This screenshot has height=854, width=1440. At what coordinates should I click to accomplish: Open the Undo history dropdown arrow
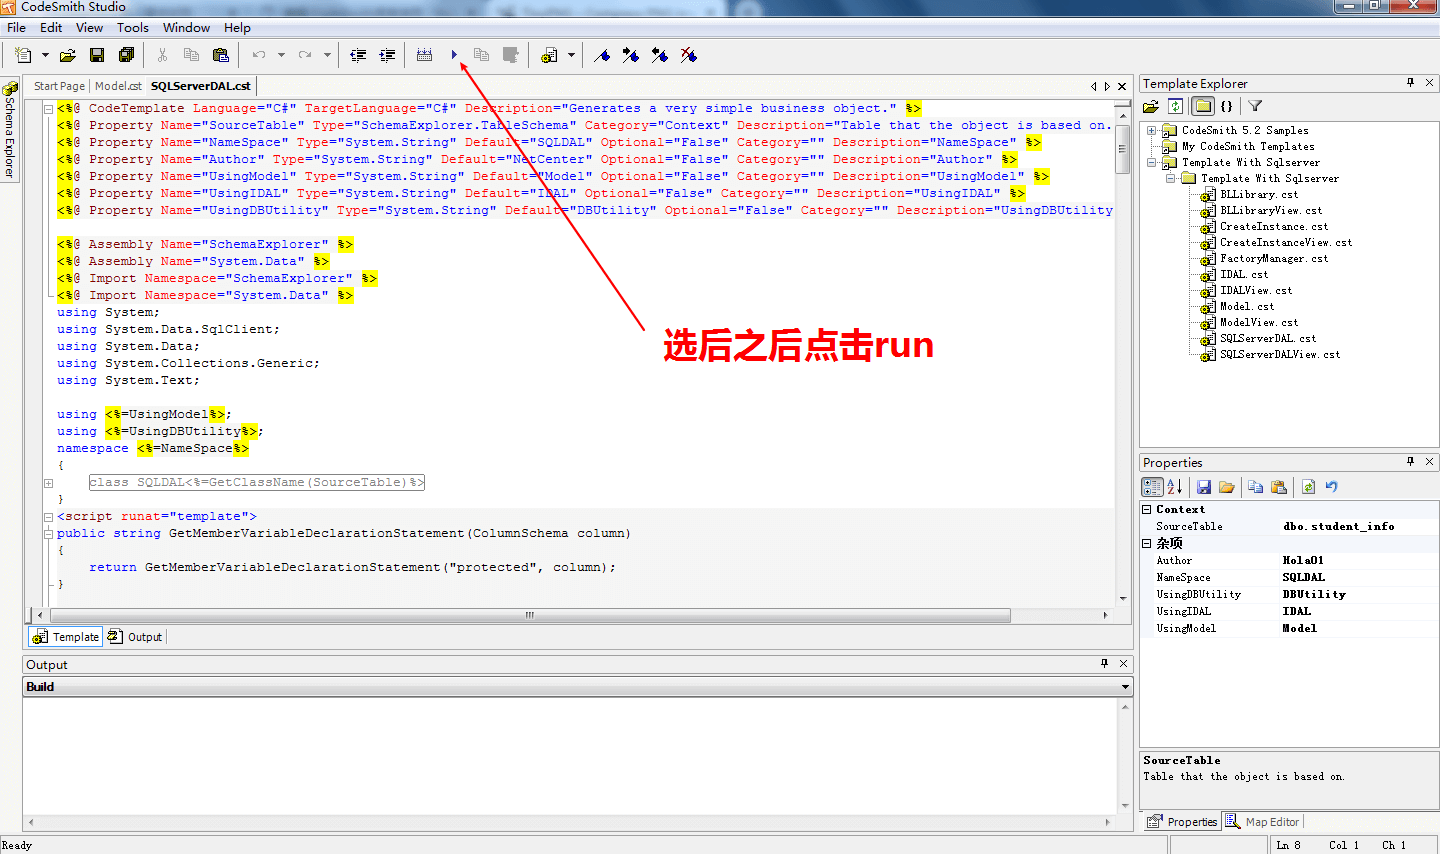[x=281, y=55]
